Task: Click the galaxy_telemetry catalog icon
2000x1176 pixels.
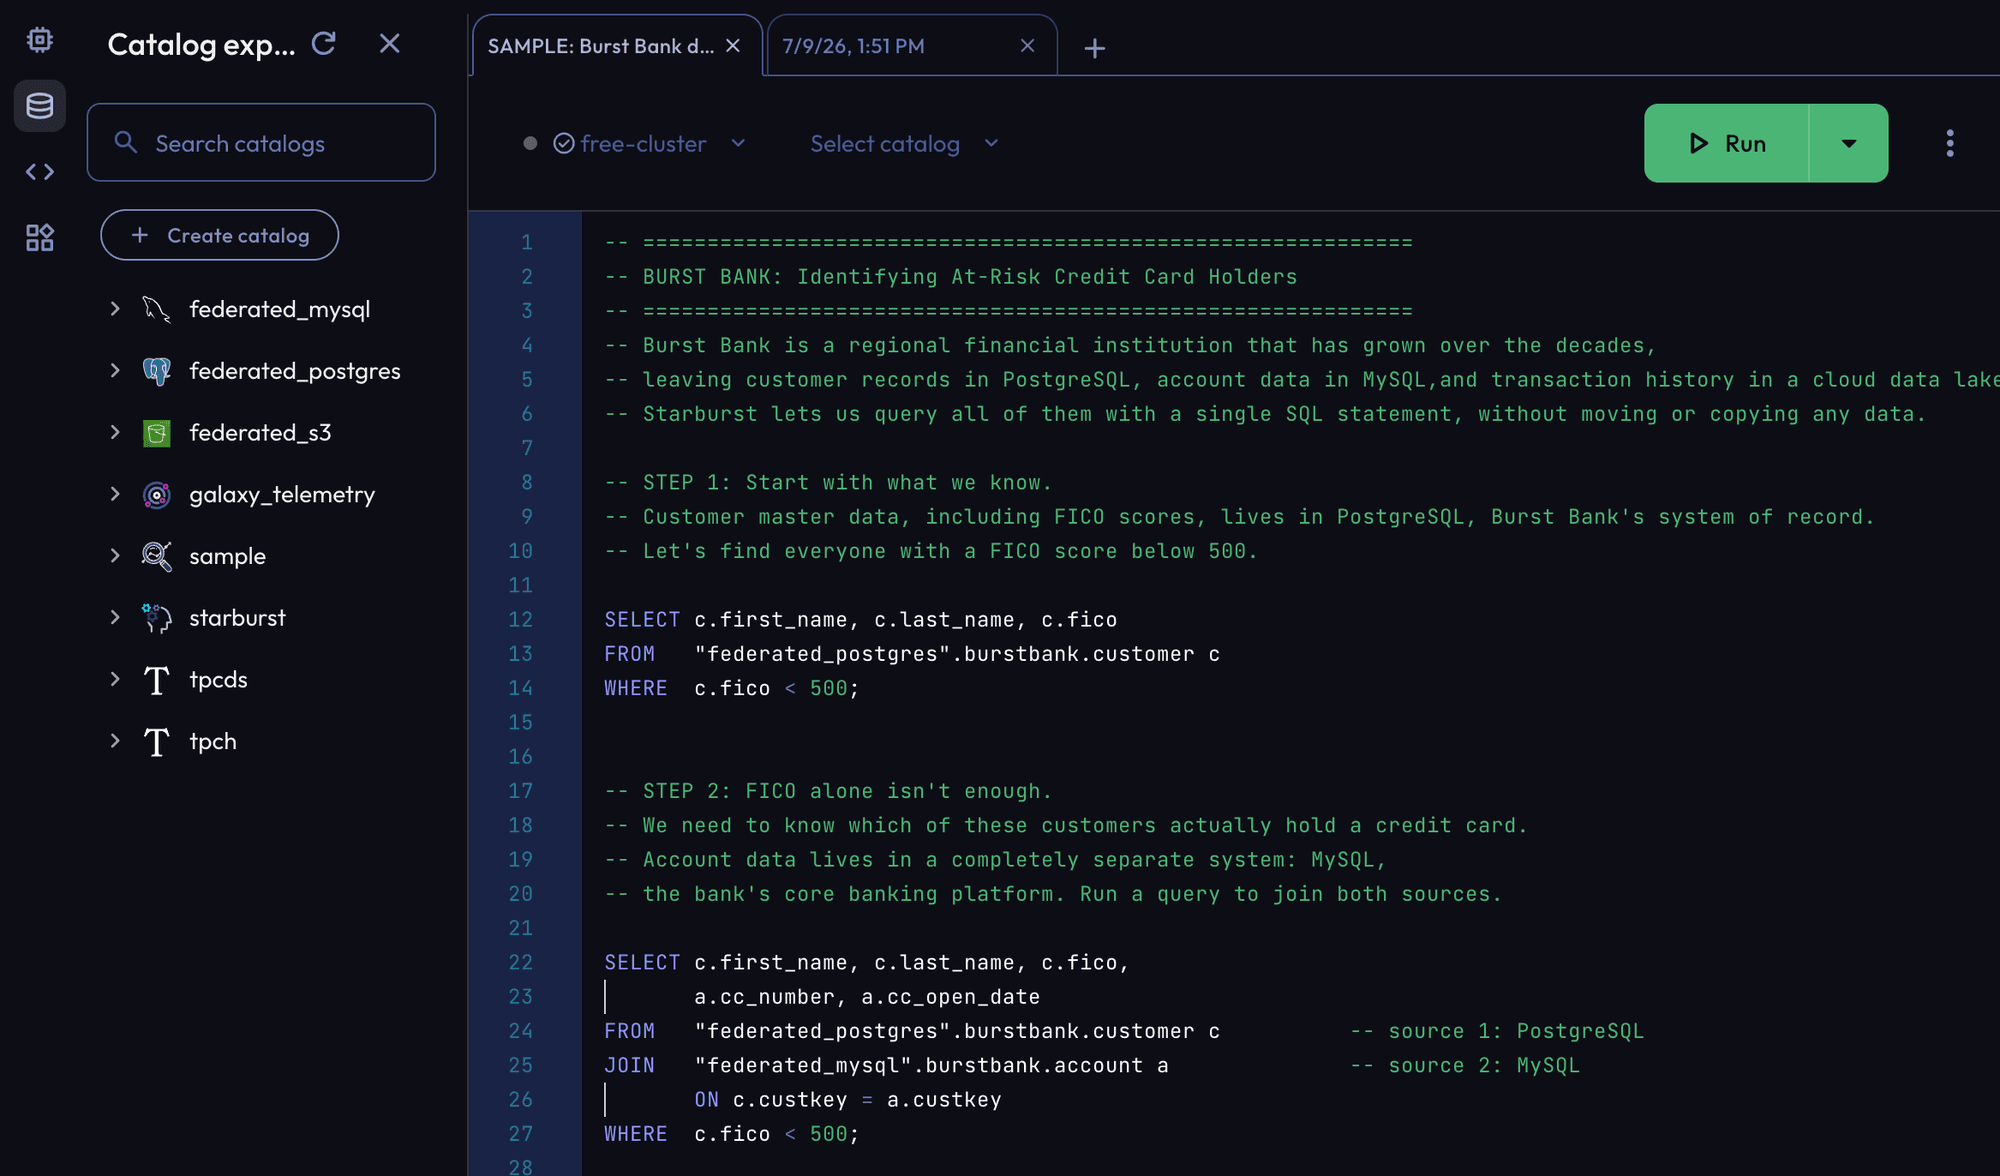Action: 157,495
